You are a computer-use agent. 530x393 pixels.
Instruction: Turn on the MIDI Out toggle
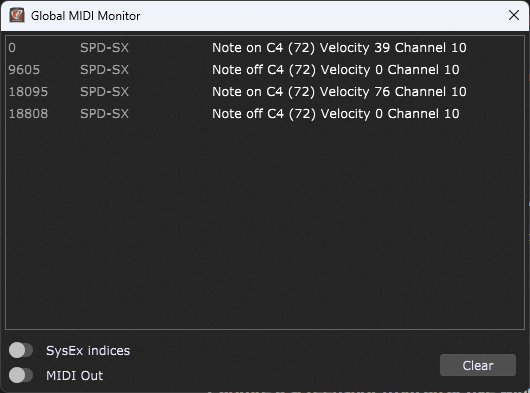[21, 375]
